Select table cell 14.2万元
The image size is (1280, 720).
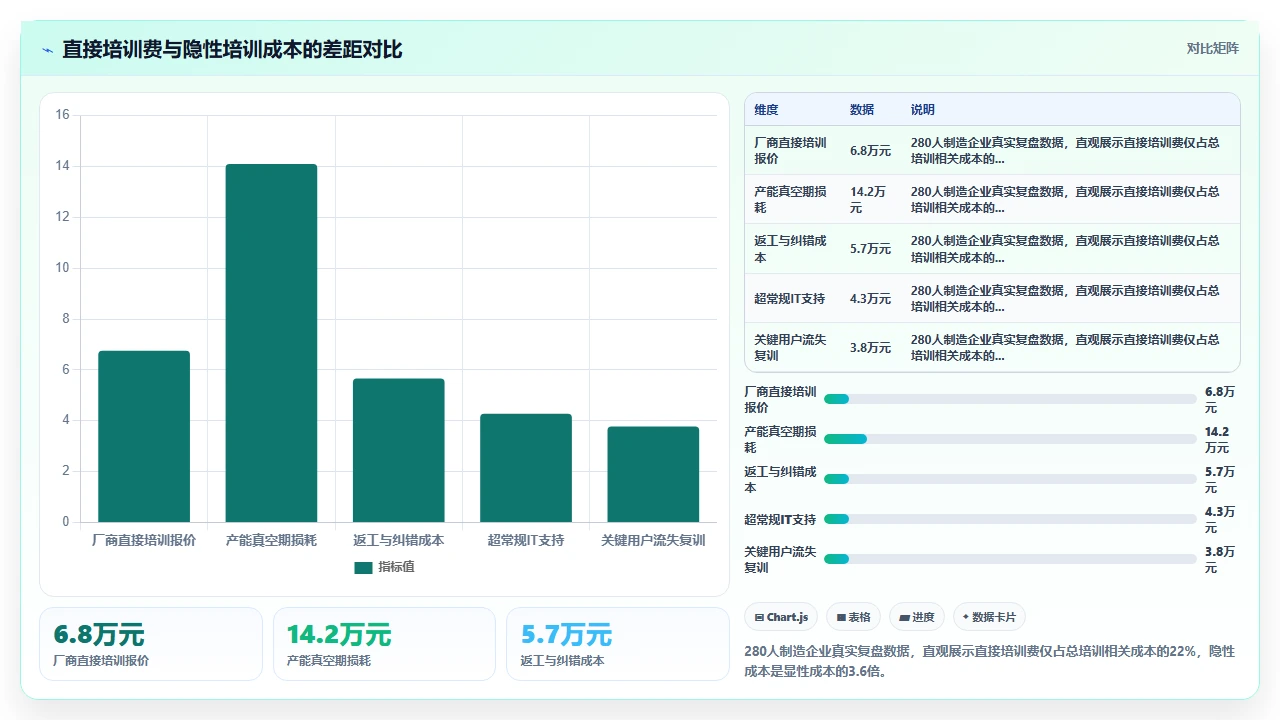(869, 199)
